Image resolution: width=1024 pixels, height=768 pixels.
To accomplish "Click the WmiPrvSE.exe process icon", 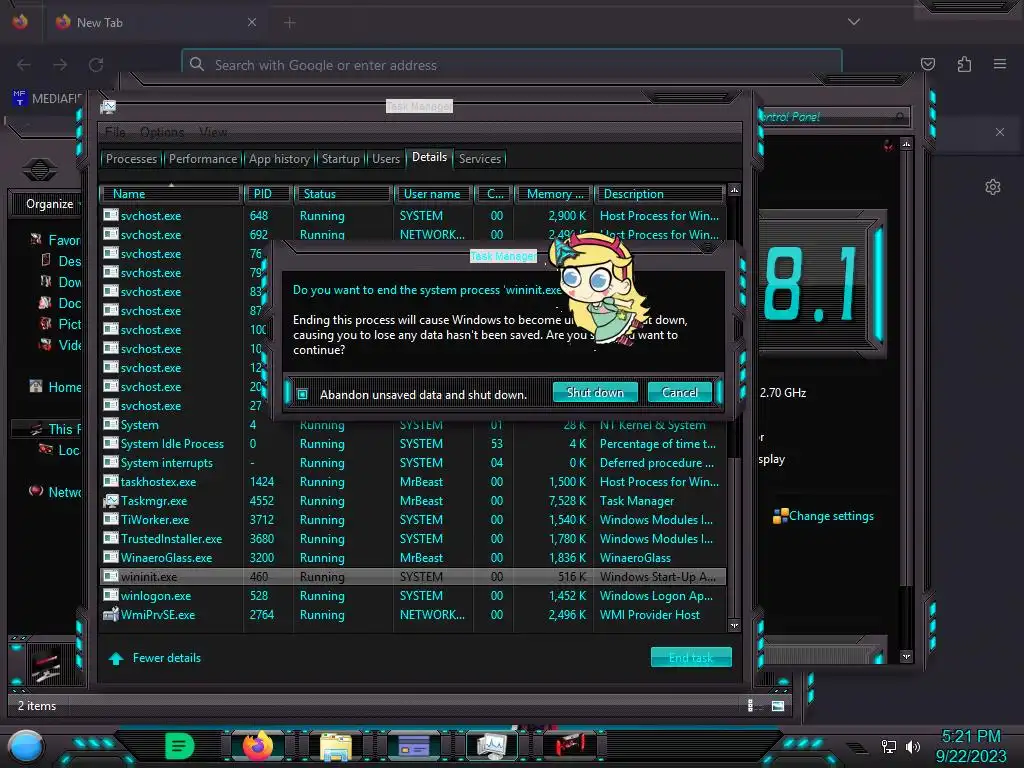I will 110,615.
